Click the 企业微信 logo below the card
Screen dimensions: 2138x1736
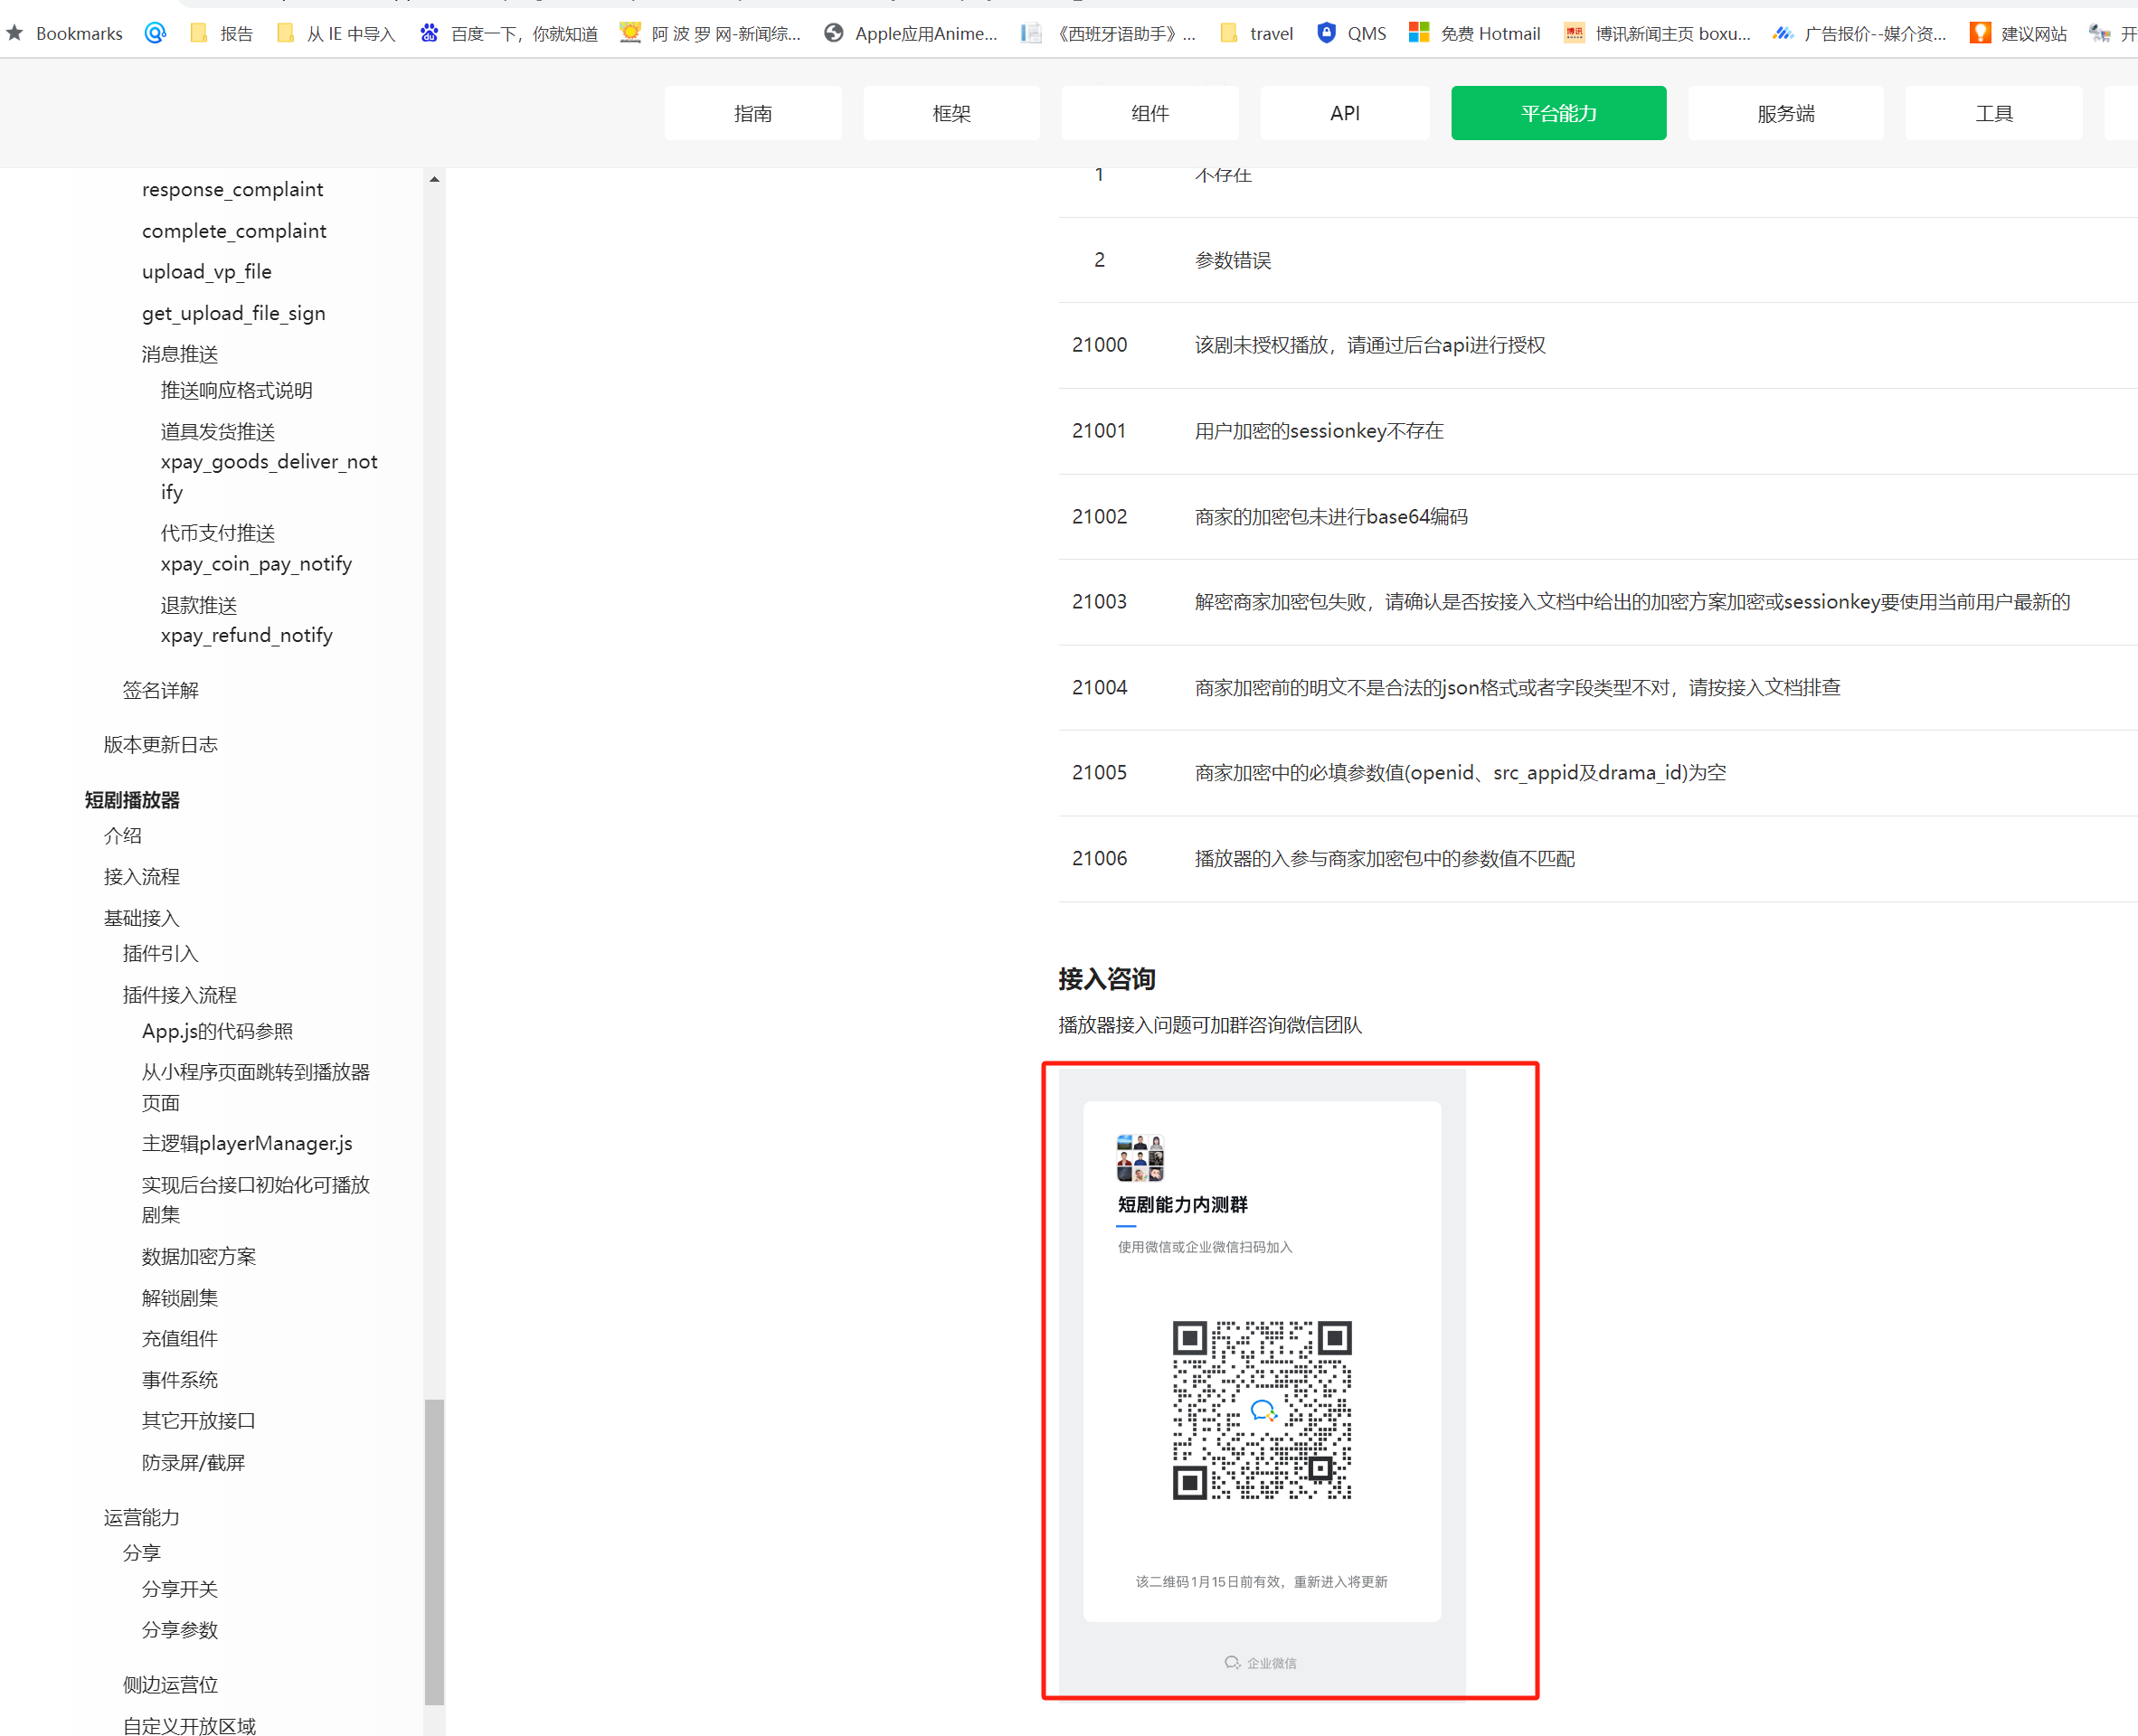[1260, 1662]
